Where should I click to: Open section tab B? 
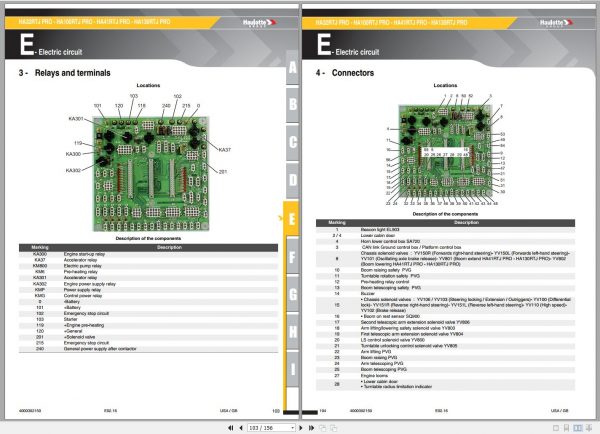292,104
